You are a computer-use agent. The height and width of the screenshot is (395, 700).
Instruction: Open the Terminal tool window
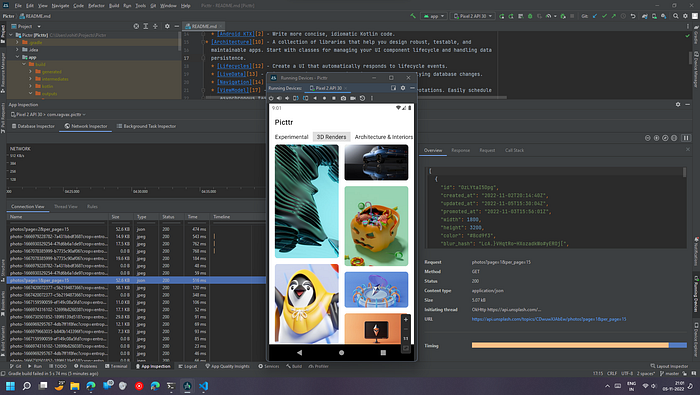pos(116,366)
